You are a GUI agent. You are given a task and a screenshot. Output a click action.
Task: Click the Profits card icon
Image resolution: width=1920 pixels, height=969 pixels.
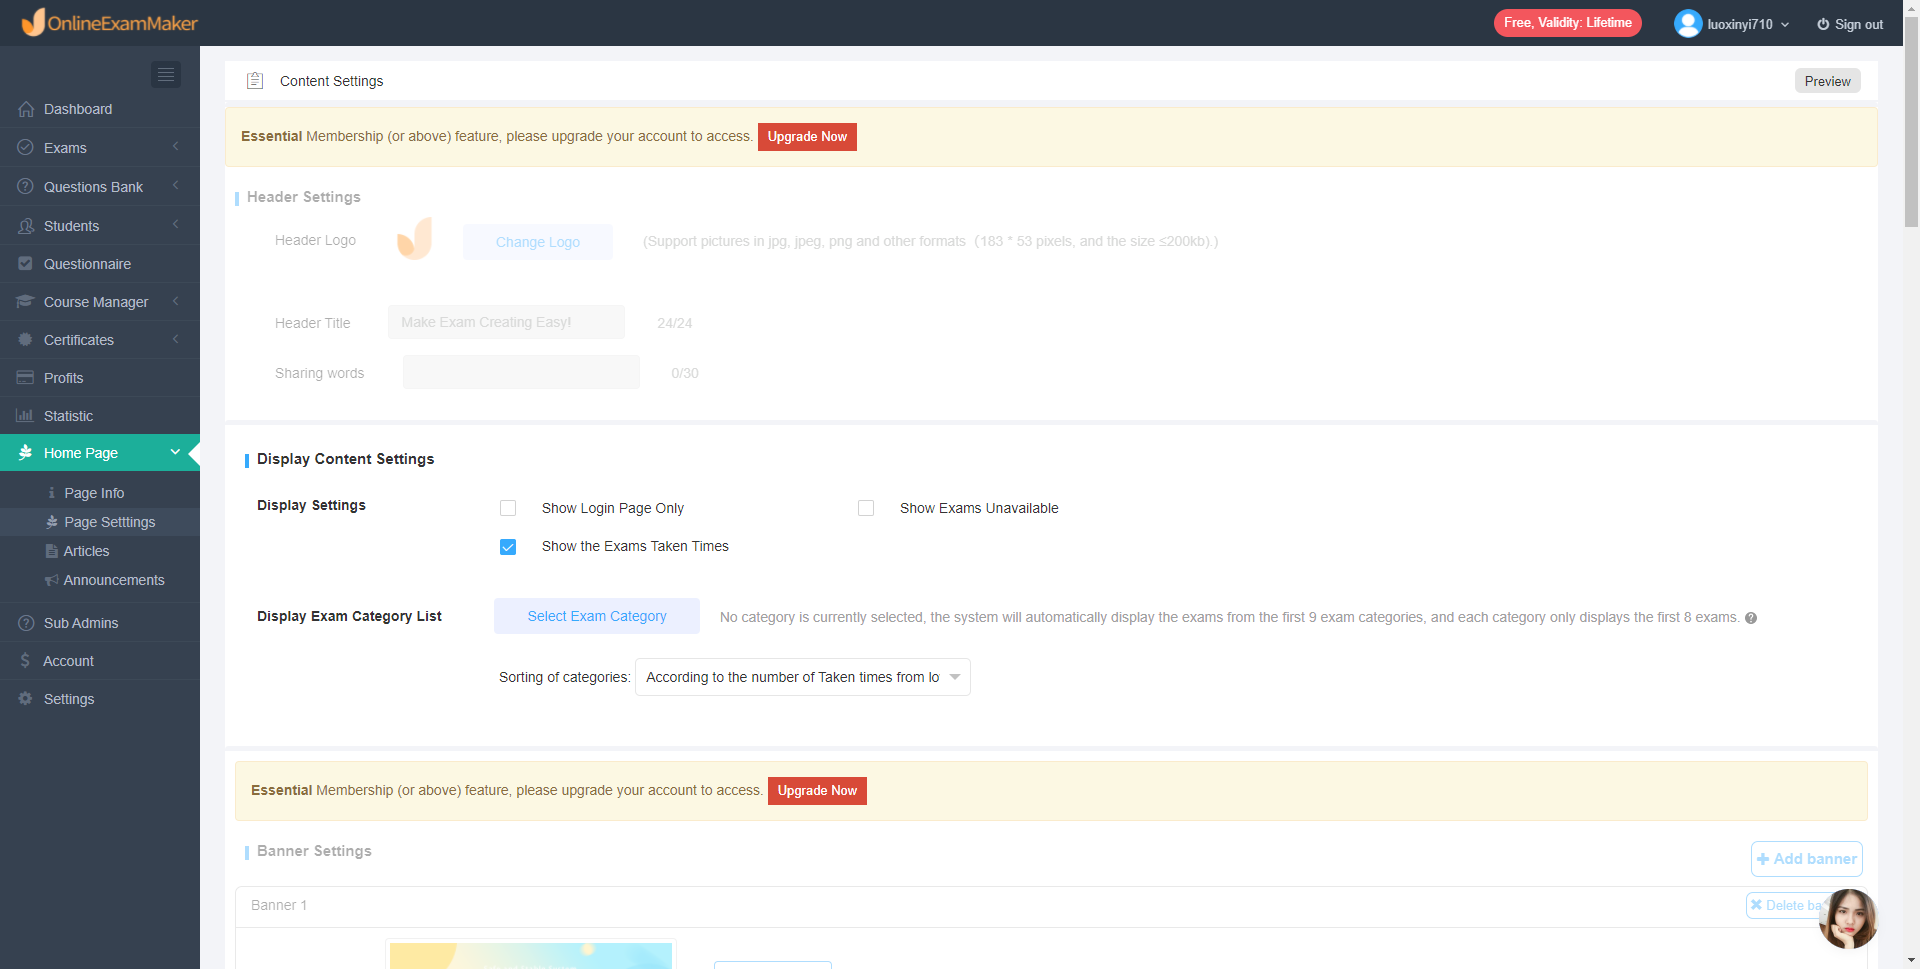pyautogui.click(x=25, y=378)
